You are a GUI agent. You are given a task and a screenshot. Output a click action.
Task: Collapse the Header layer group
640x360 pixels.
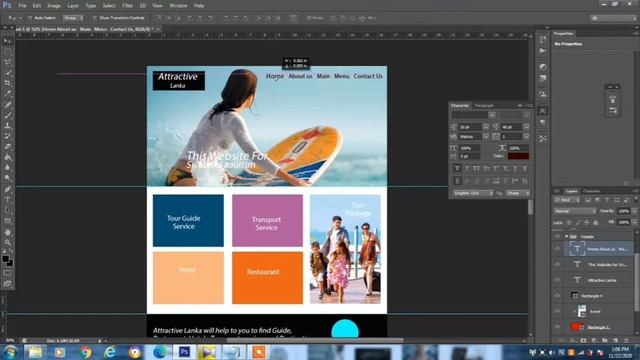tap(566, 236)
